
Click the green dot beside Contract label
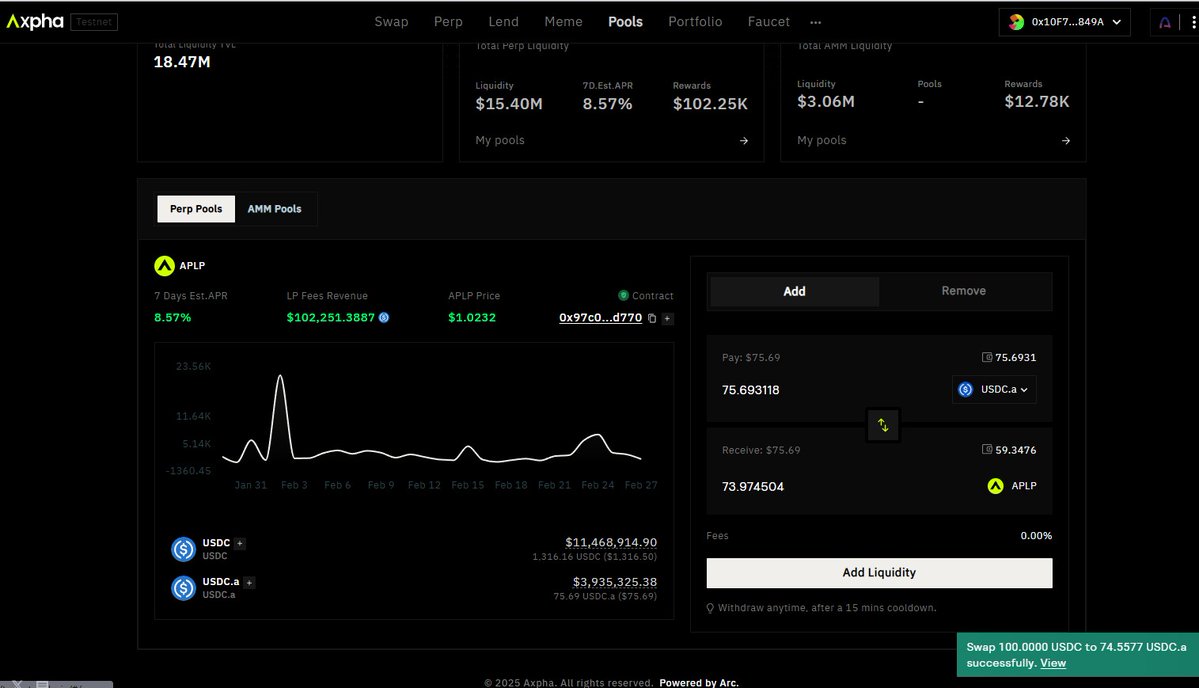coord(623,295)
